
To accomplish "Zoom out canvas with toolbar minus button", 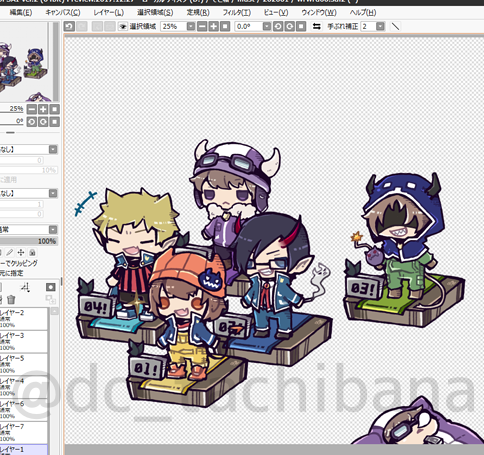I will point(202,26).
